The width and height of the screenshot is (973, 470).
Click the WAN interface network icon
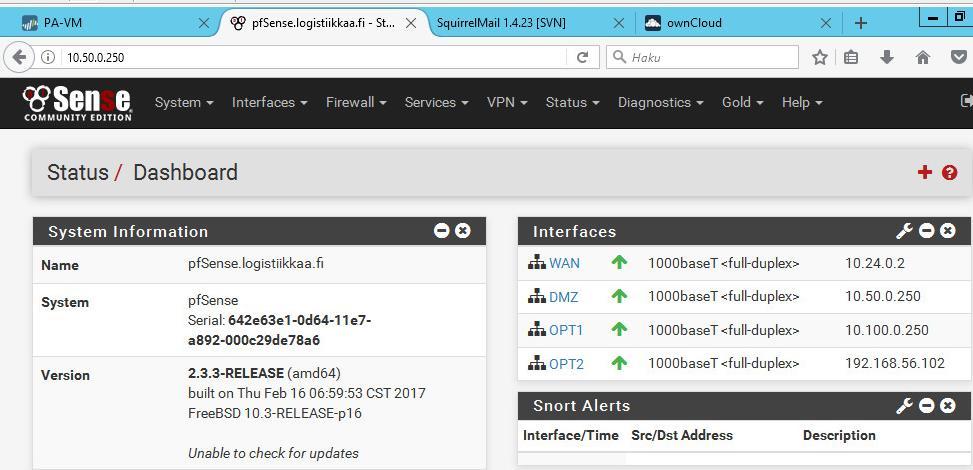pyautogui.click(x=537, y=263)
